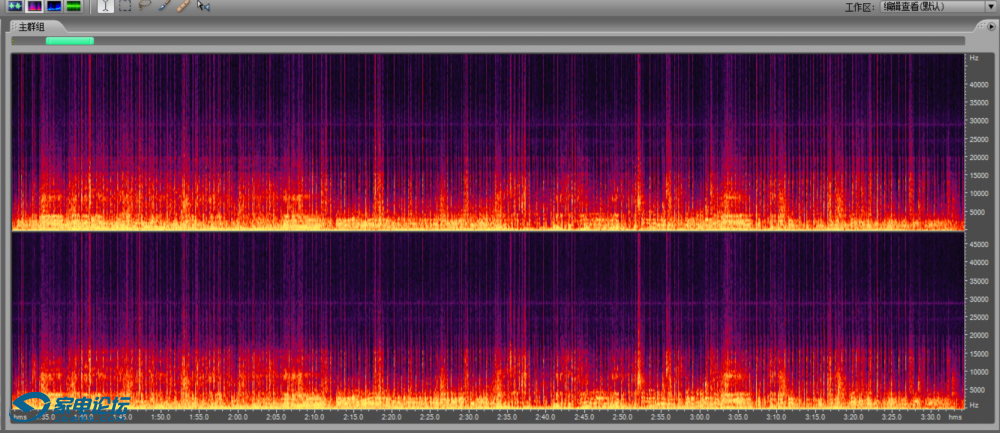Select the Spectral Frequency display icon
Image resolution: width=1000 pixels, height=433 pixels.
point(34,6)
